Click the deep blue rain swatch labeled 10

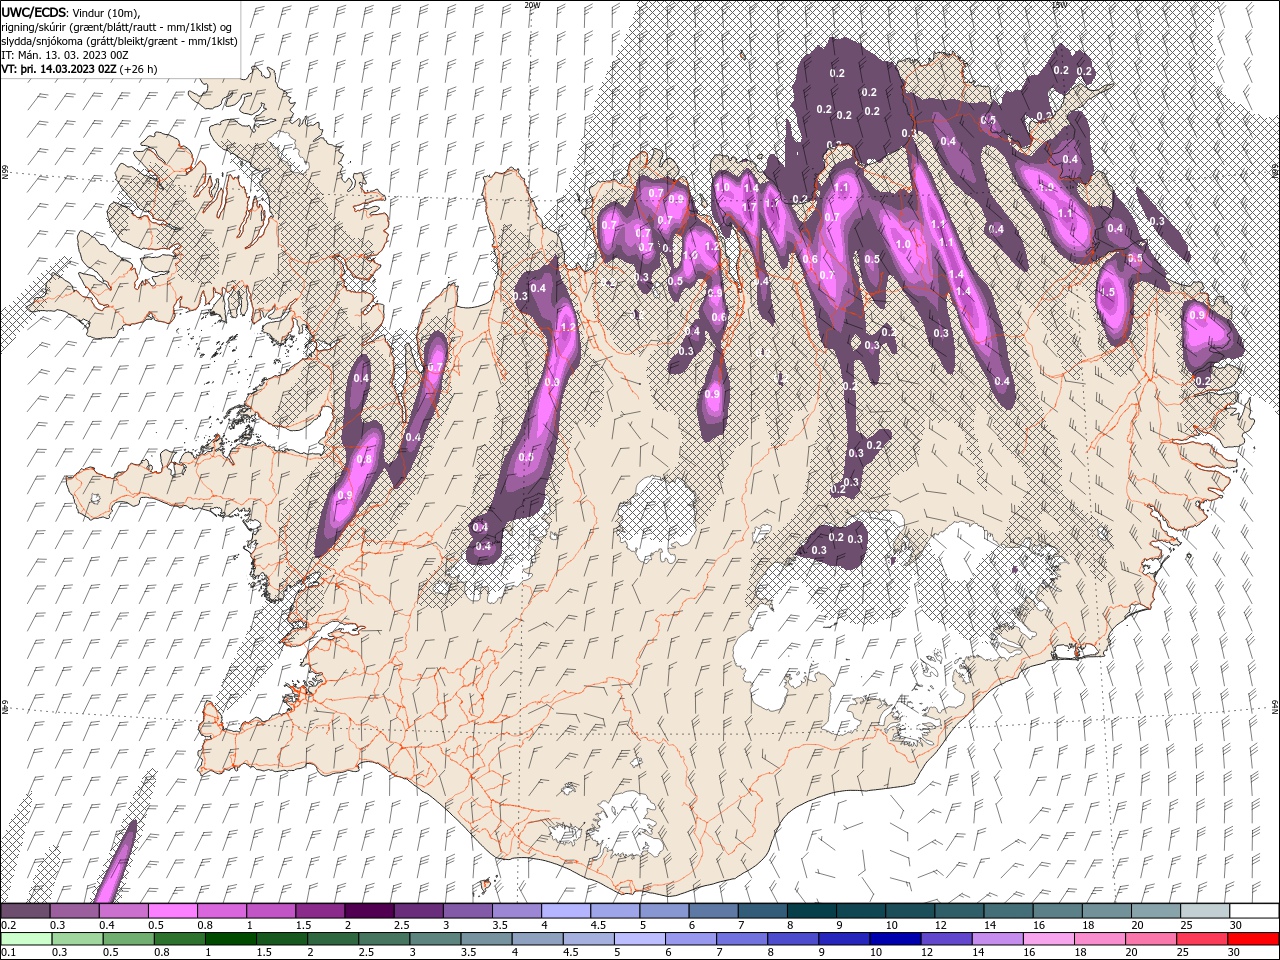coord(895,939)
